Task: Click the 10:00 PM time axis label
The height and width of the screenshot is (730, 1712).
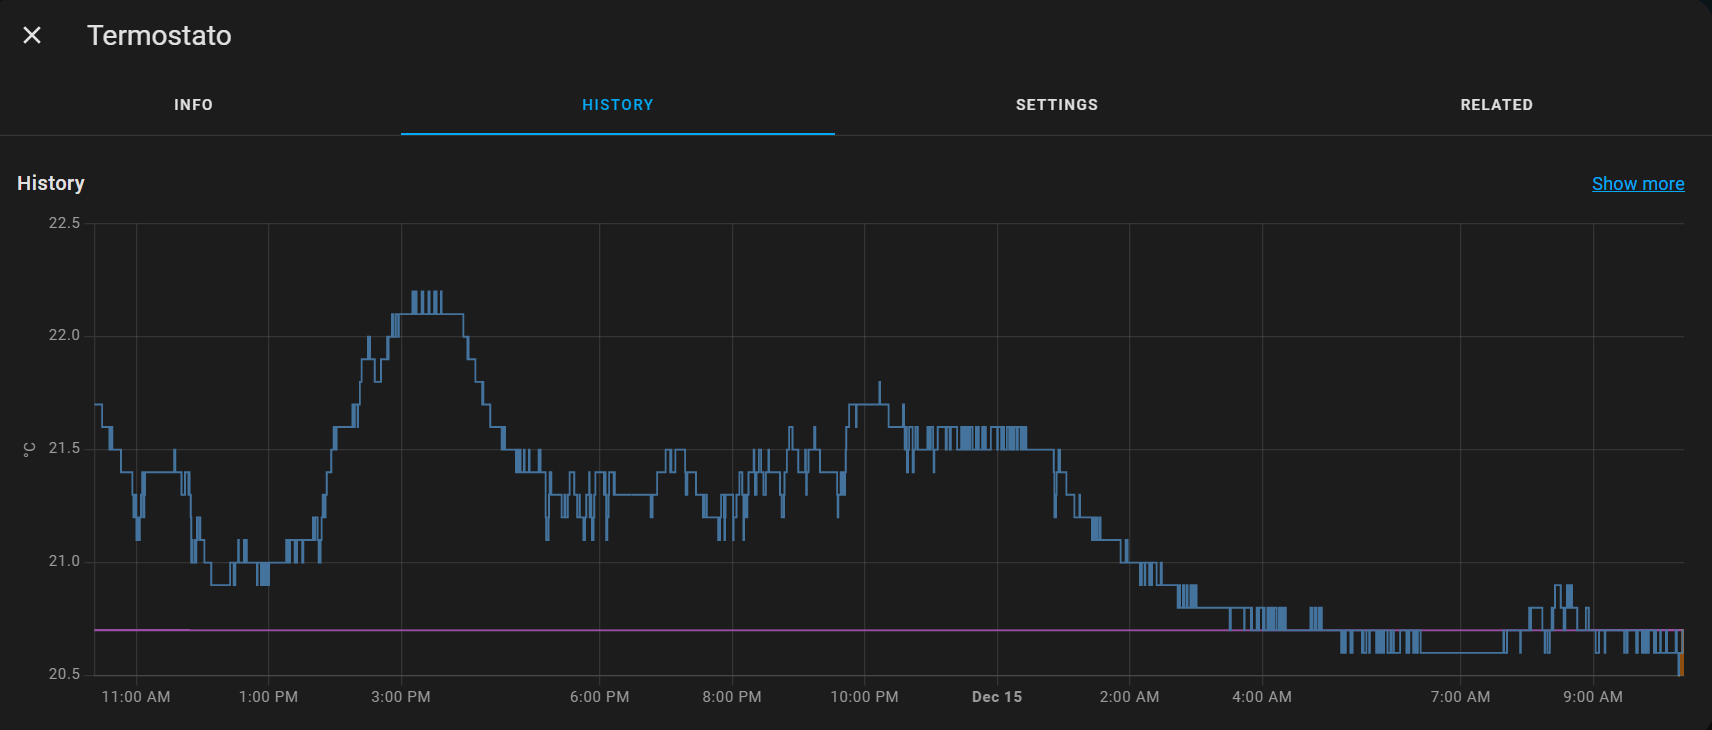Action: (x=864, y=697)
